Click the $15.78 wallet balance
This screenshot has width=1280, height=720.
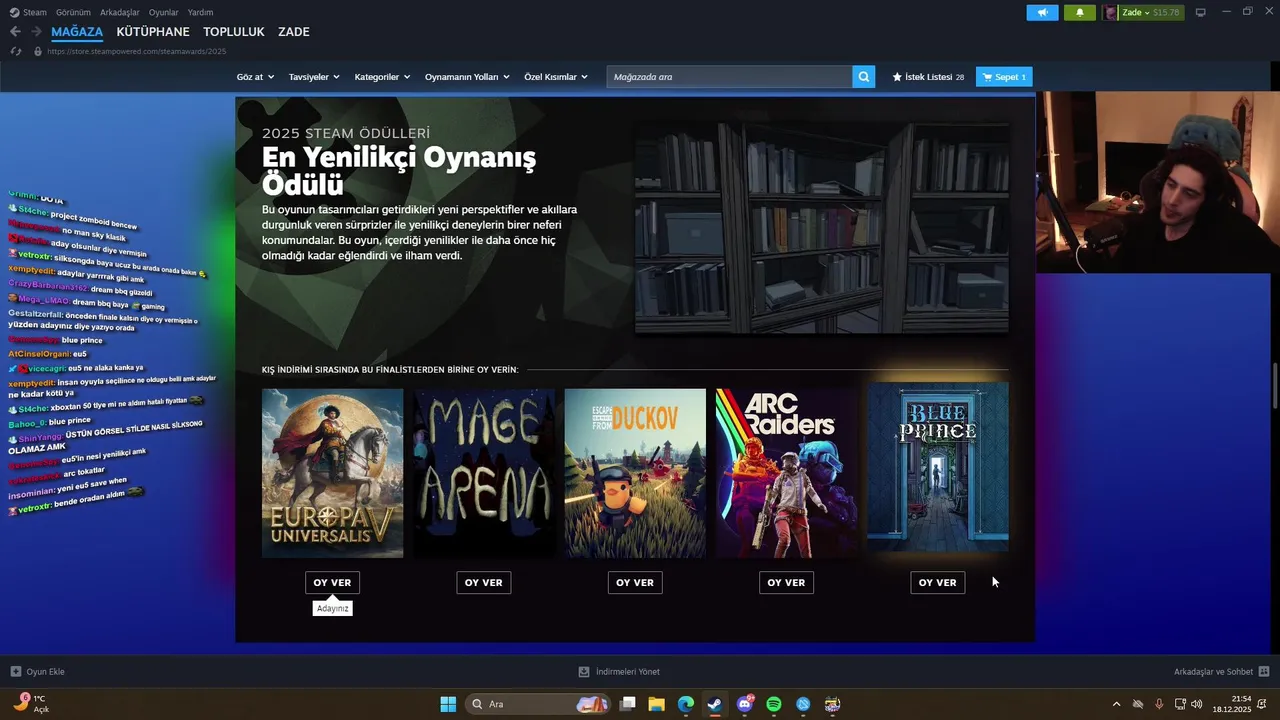click(1166, 13)
